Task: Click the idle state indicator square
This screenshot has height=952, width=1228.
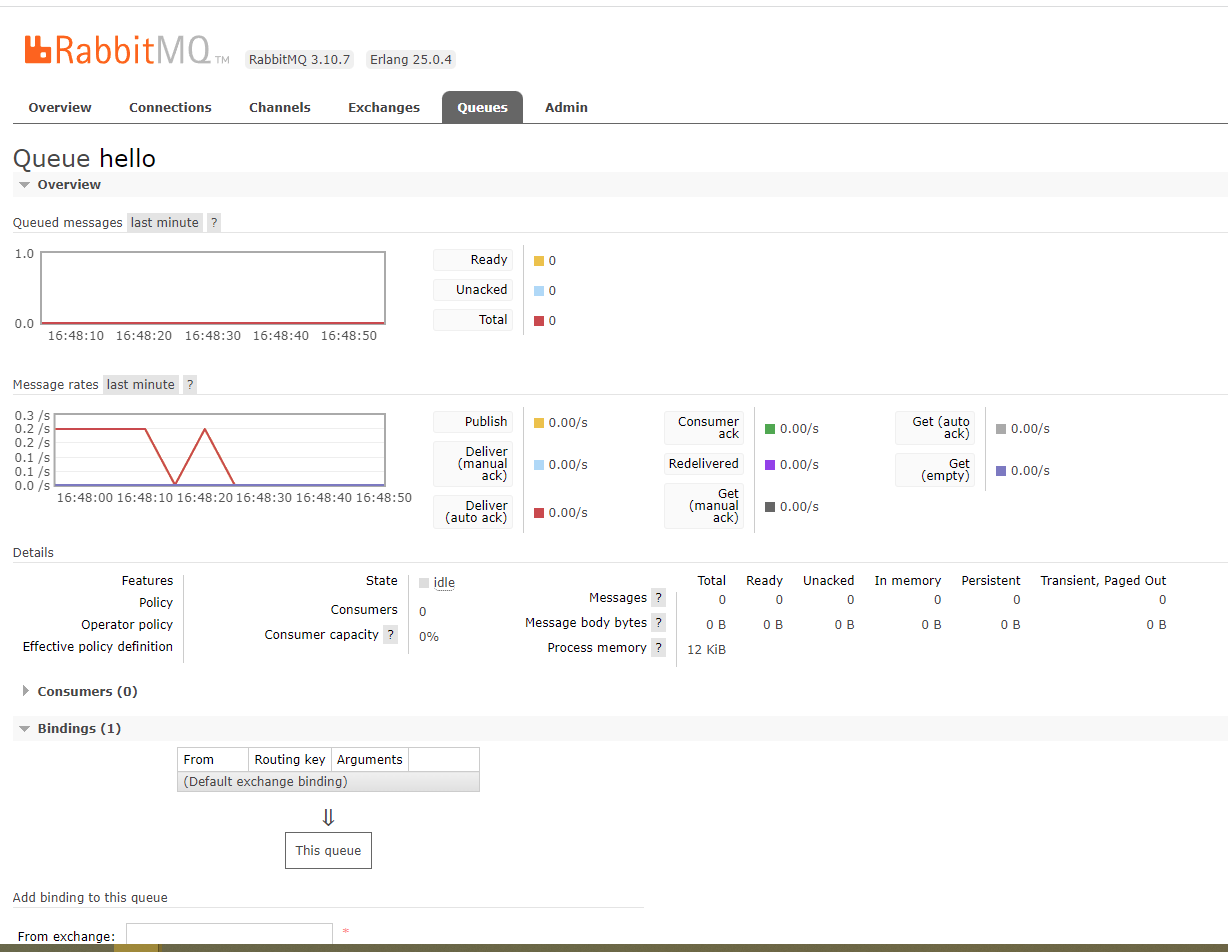Action: (x=424, y=583)
